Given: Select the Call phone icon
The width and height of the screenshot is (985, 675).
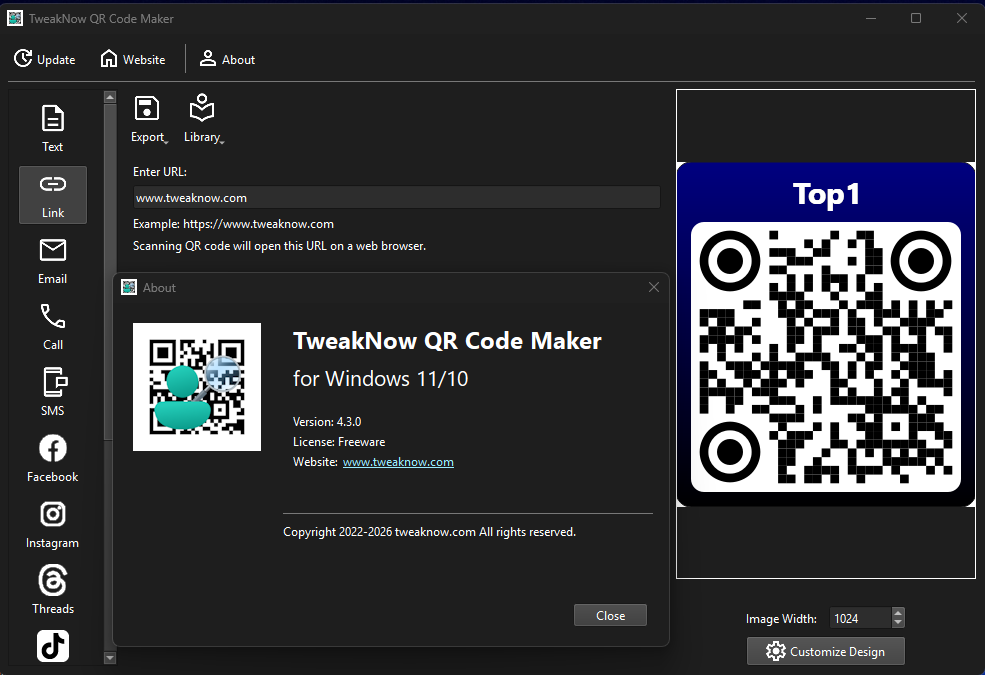Looking at the screenshot, I should click(52, 327).
